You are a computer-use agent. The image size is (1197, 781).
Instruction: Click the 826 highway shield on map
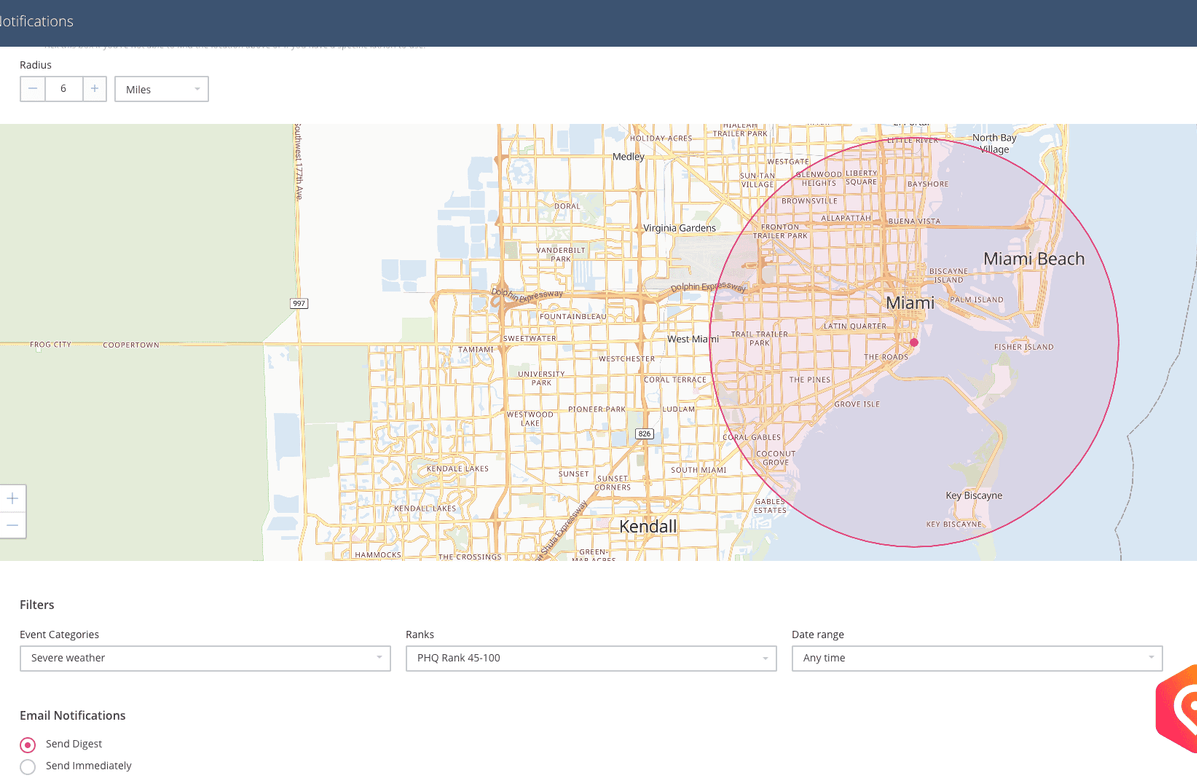pyautogui.click(x=645, y=434)
